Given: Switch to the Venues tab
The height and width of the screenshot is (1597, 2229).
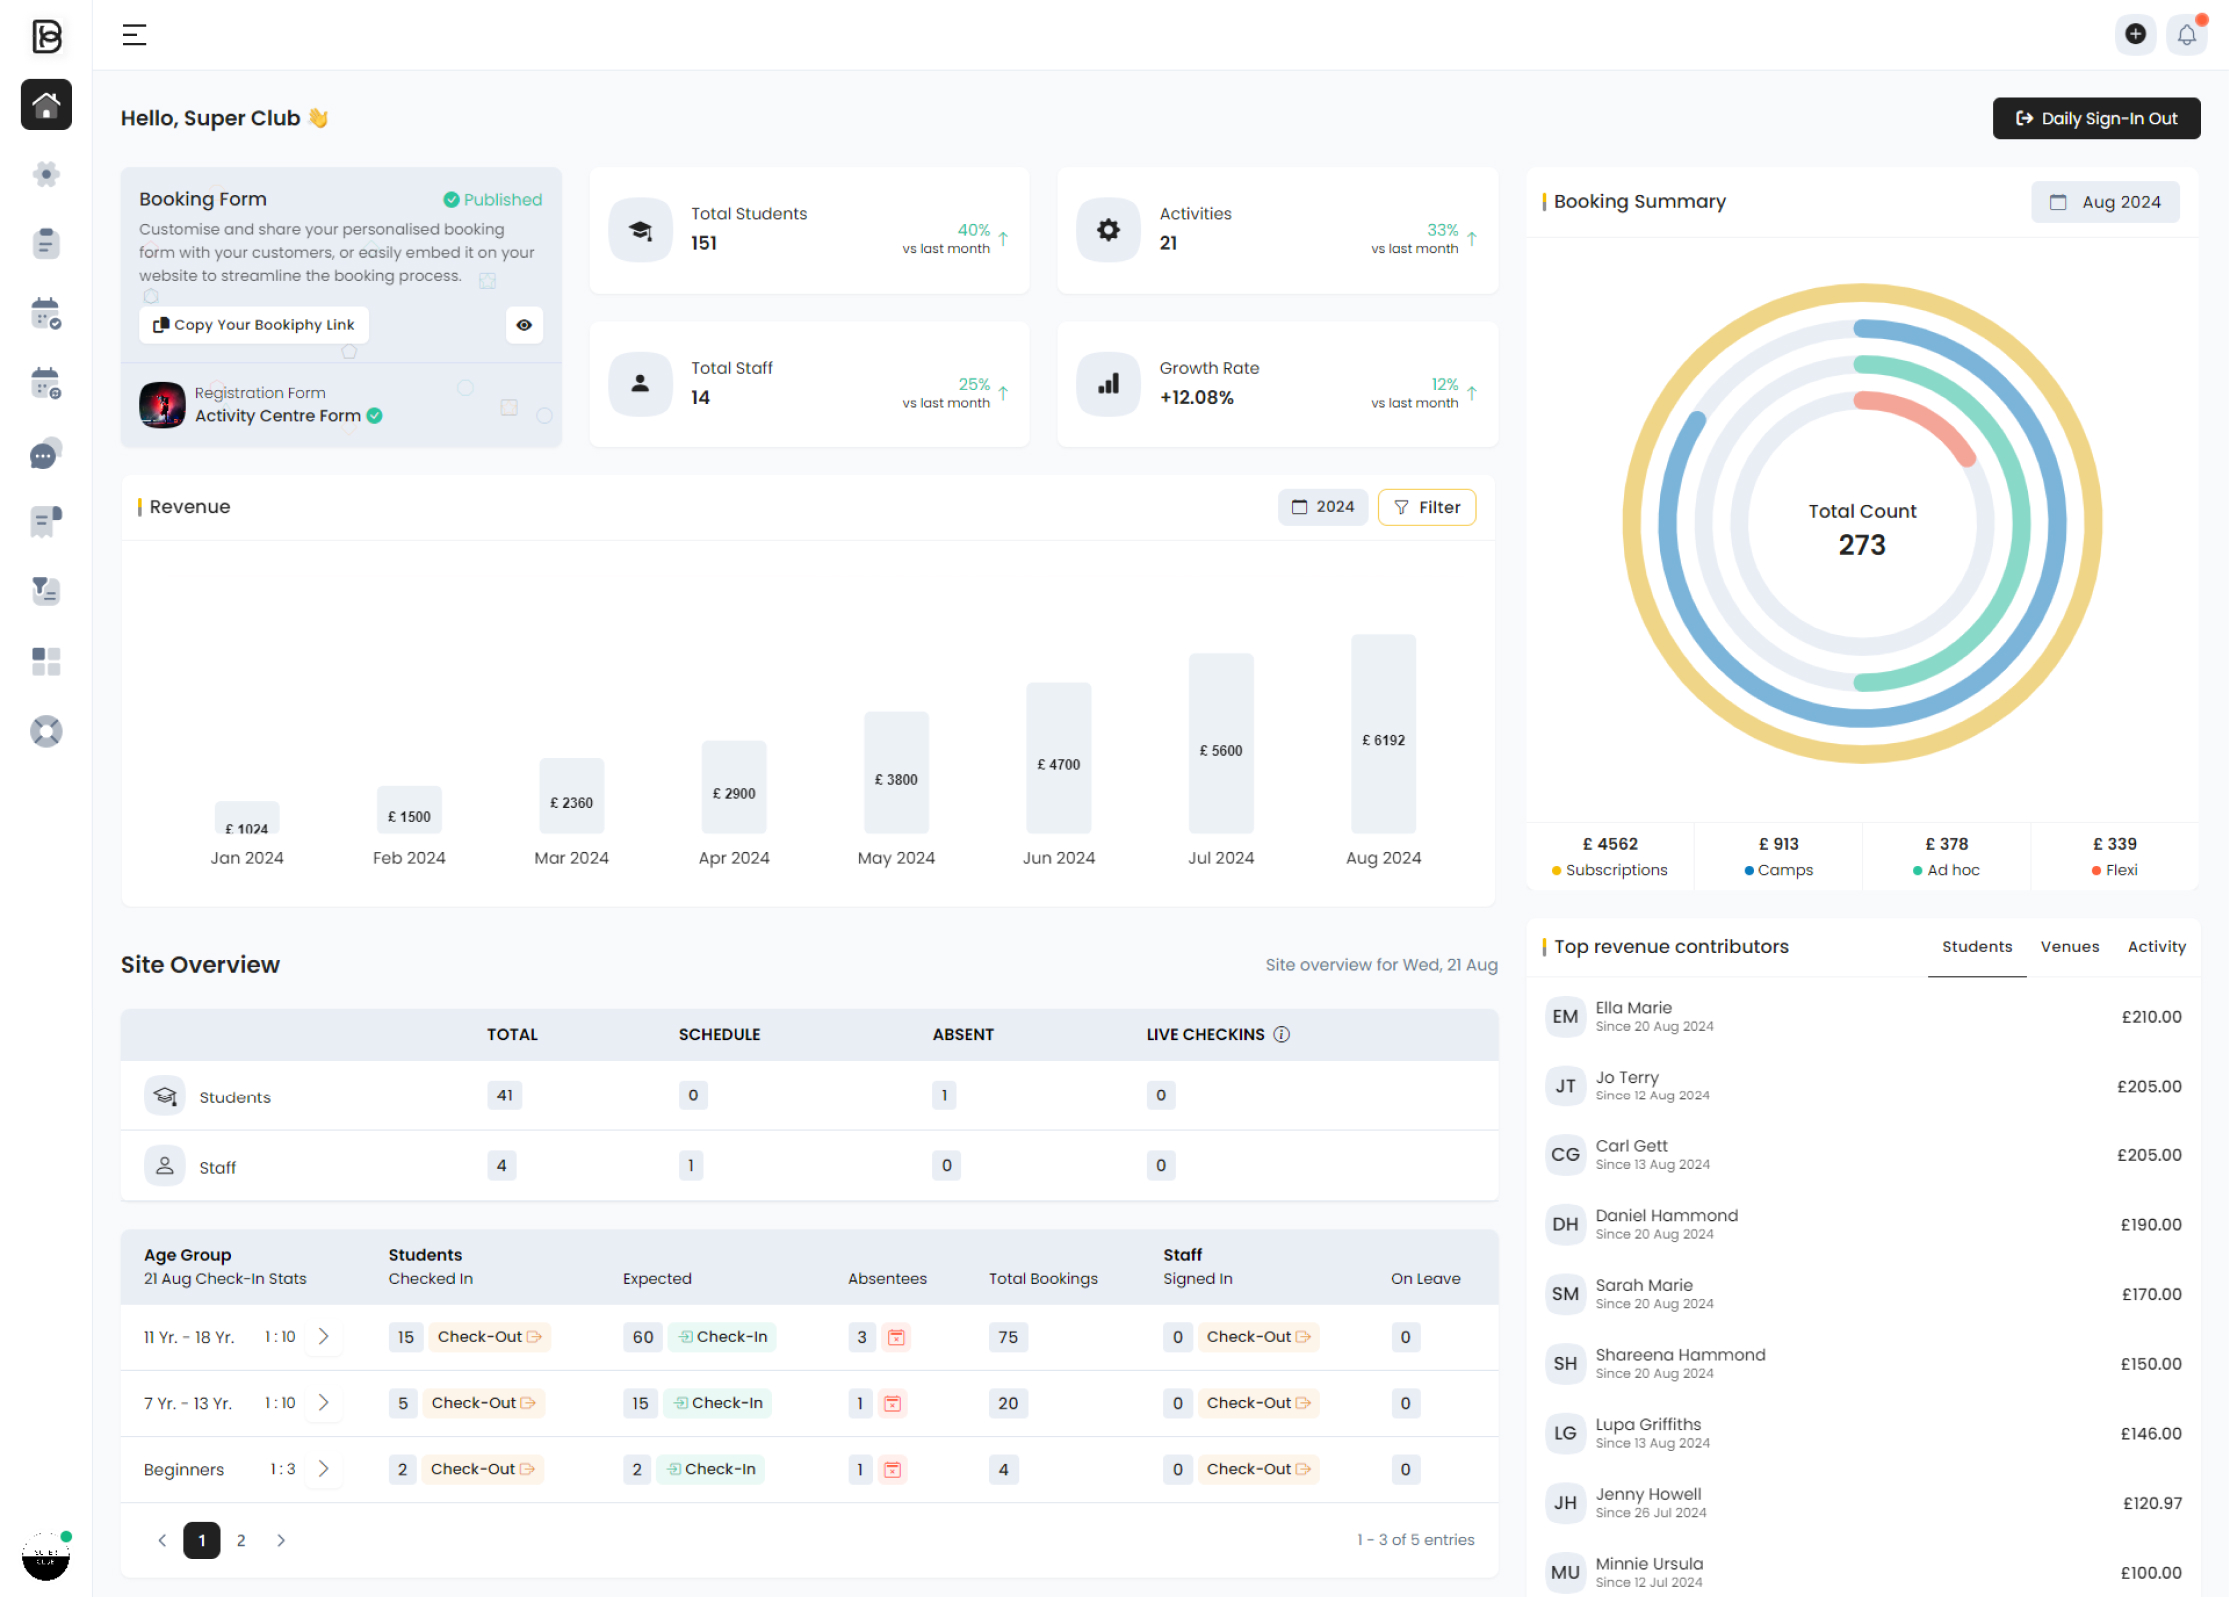Looking at the screenshot, I should 2070,946.
